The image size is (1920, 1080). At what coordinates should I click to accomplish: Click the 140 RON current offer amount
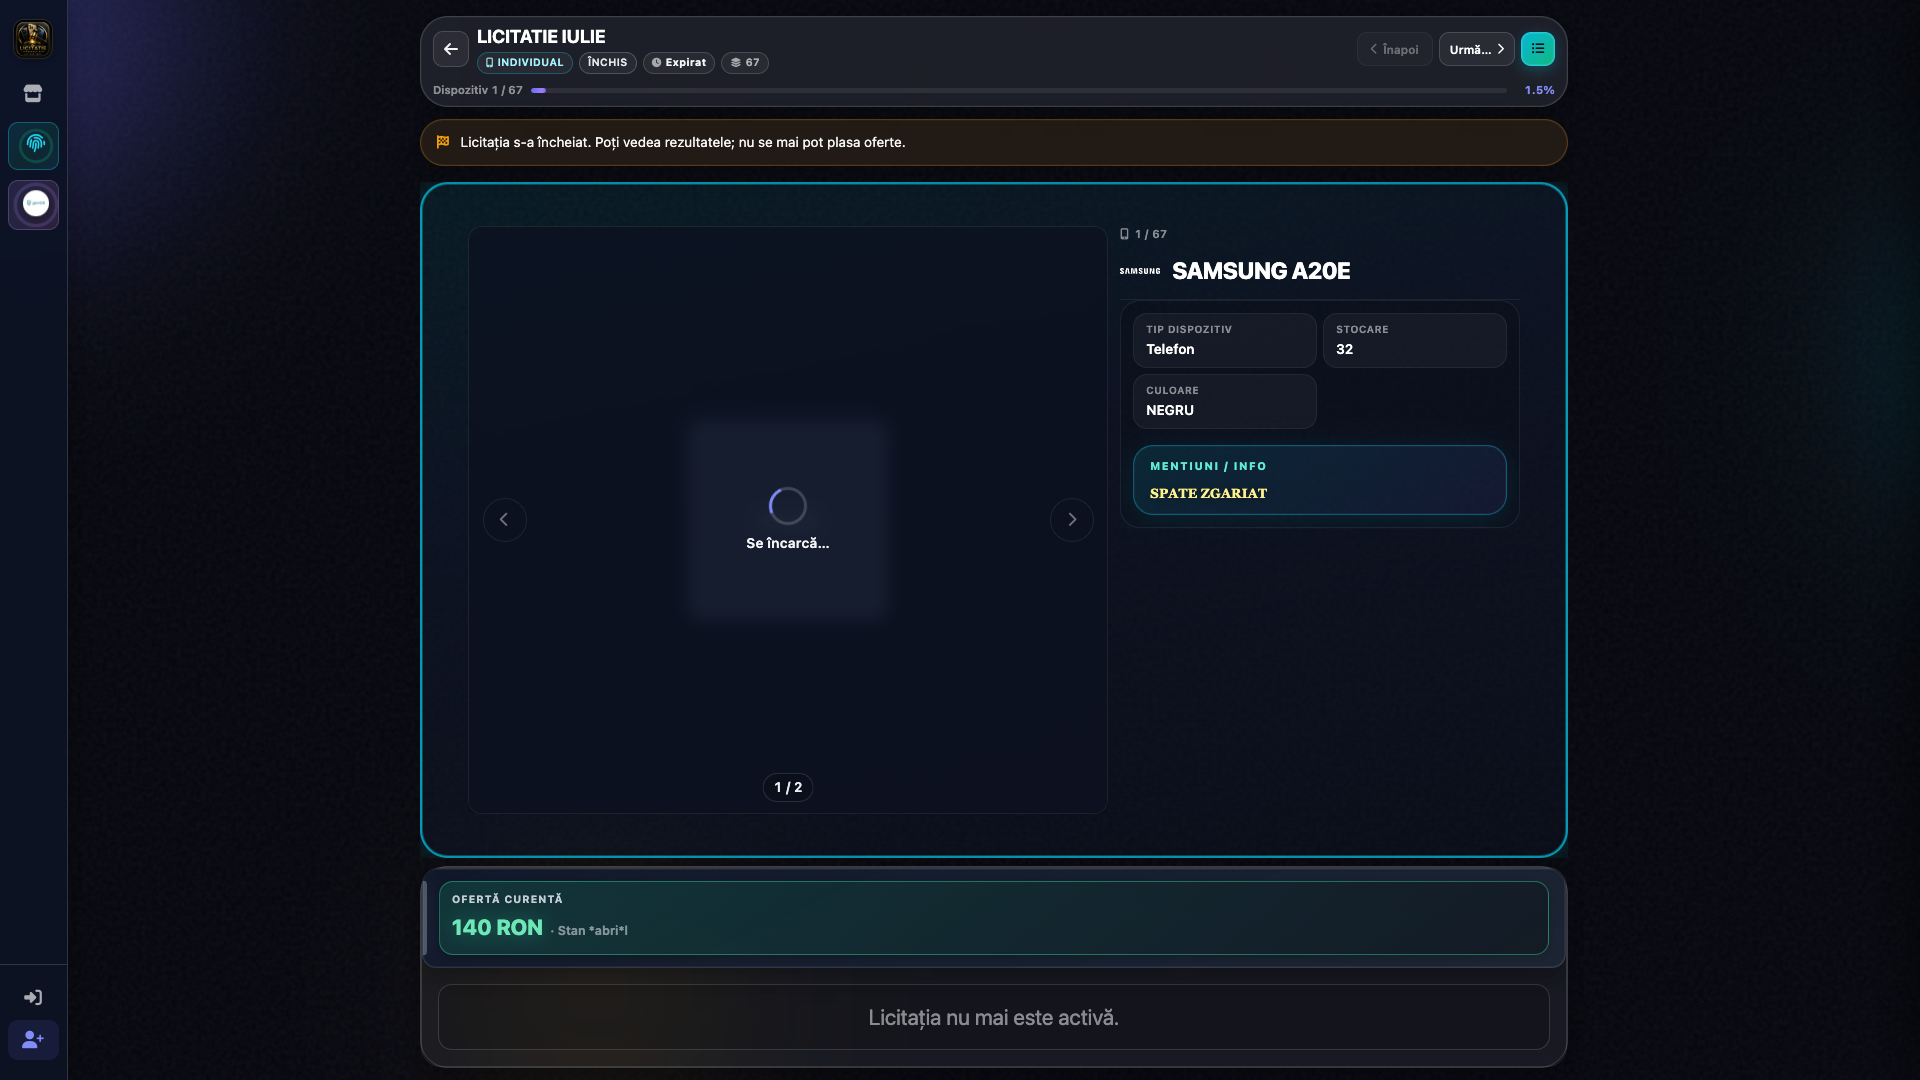coord(497,928)
